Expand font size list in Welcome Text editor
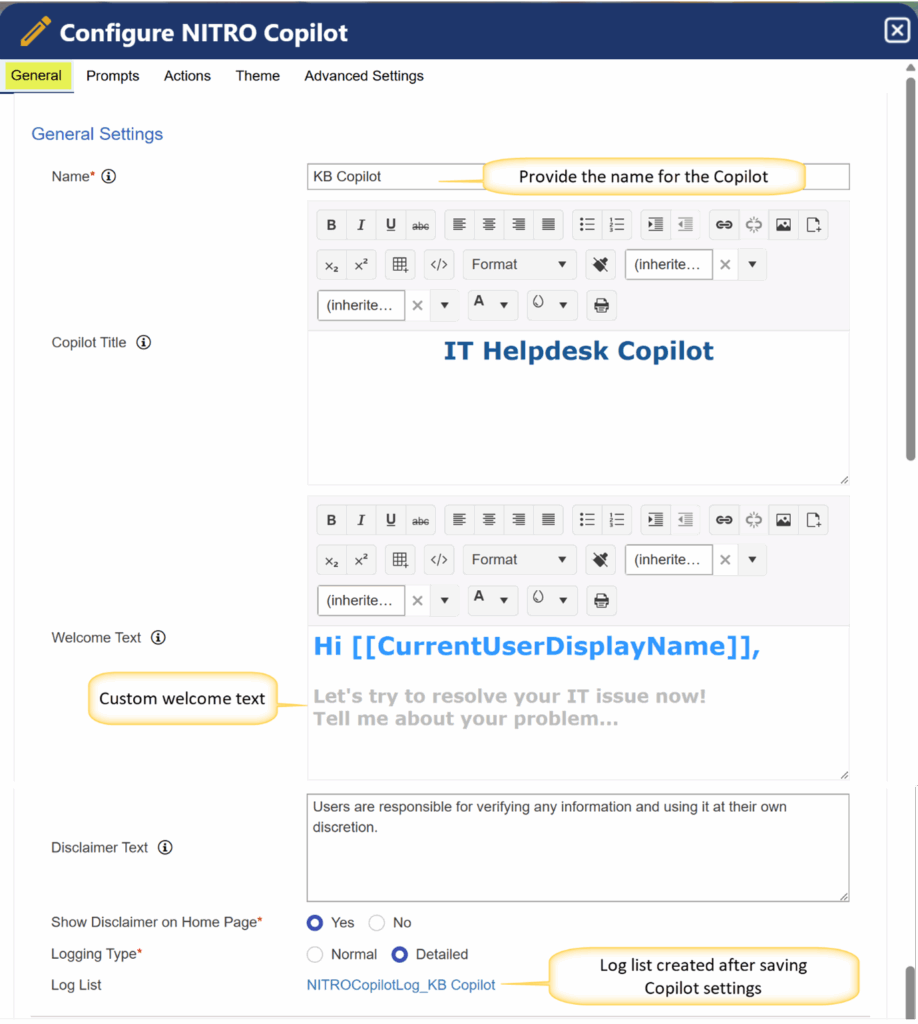The height and width of the screenshot is (1024, 918). tap(445, 600)
